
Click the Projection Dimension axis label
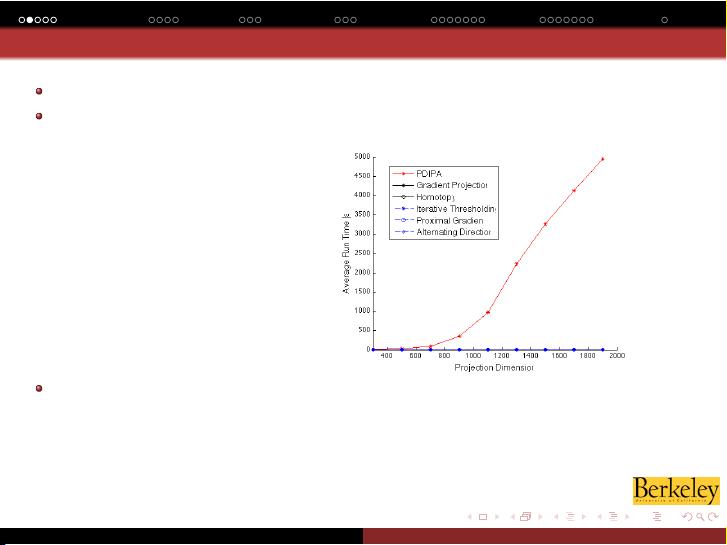pyautogui.click(x=493, y=368)
